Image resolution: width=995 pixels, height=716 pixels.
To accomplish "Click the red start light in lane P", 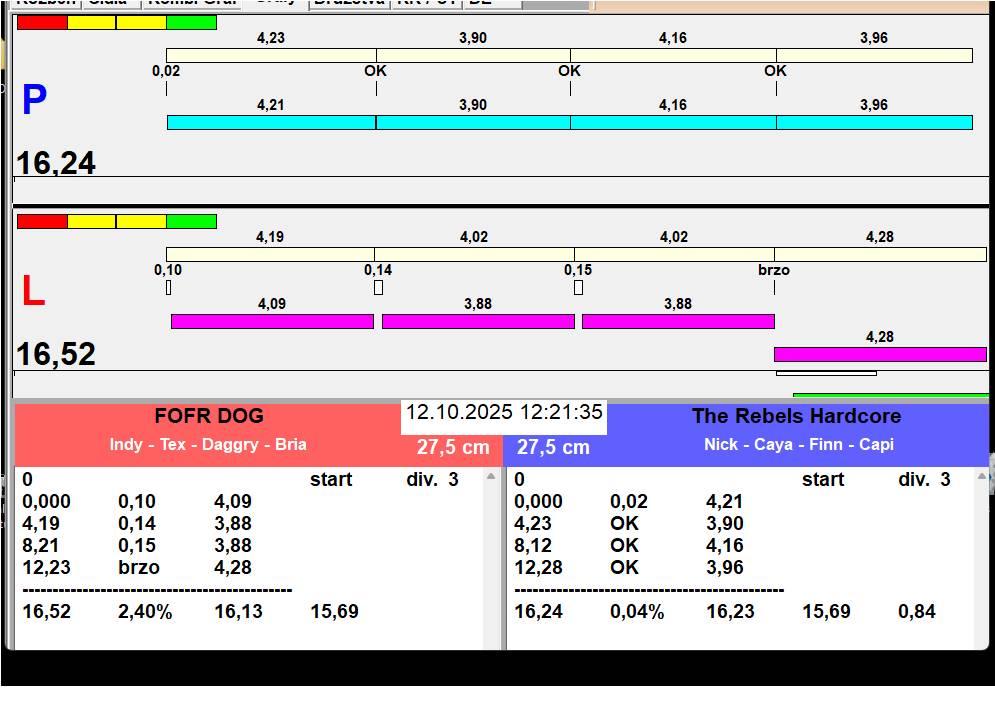I will pos(42,22).
